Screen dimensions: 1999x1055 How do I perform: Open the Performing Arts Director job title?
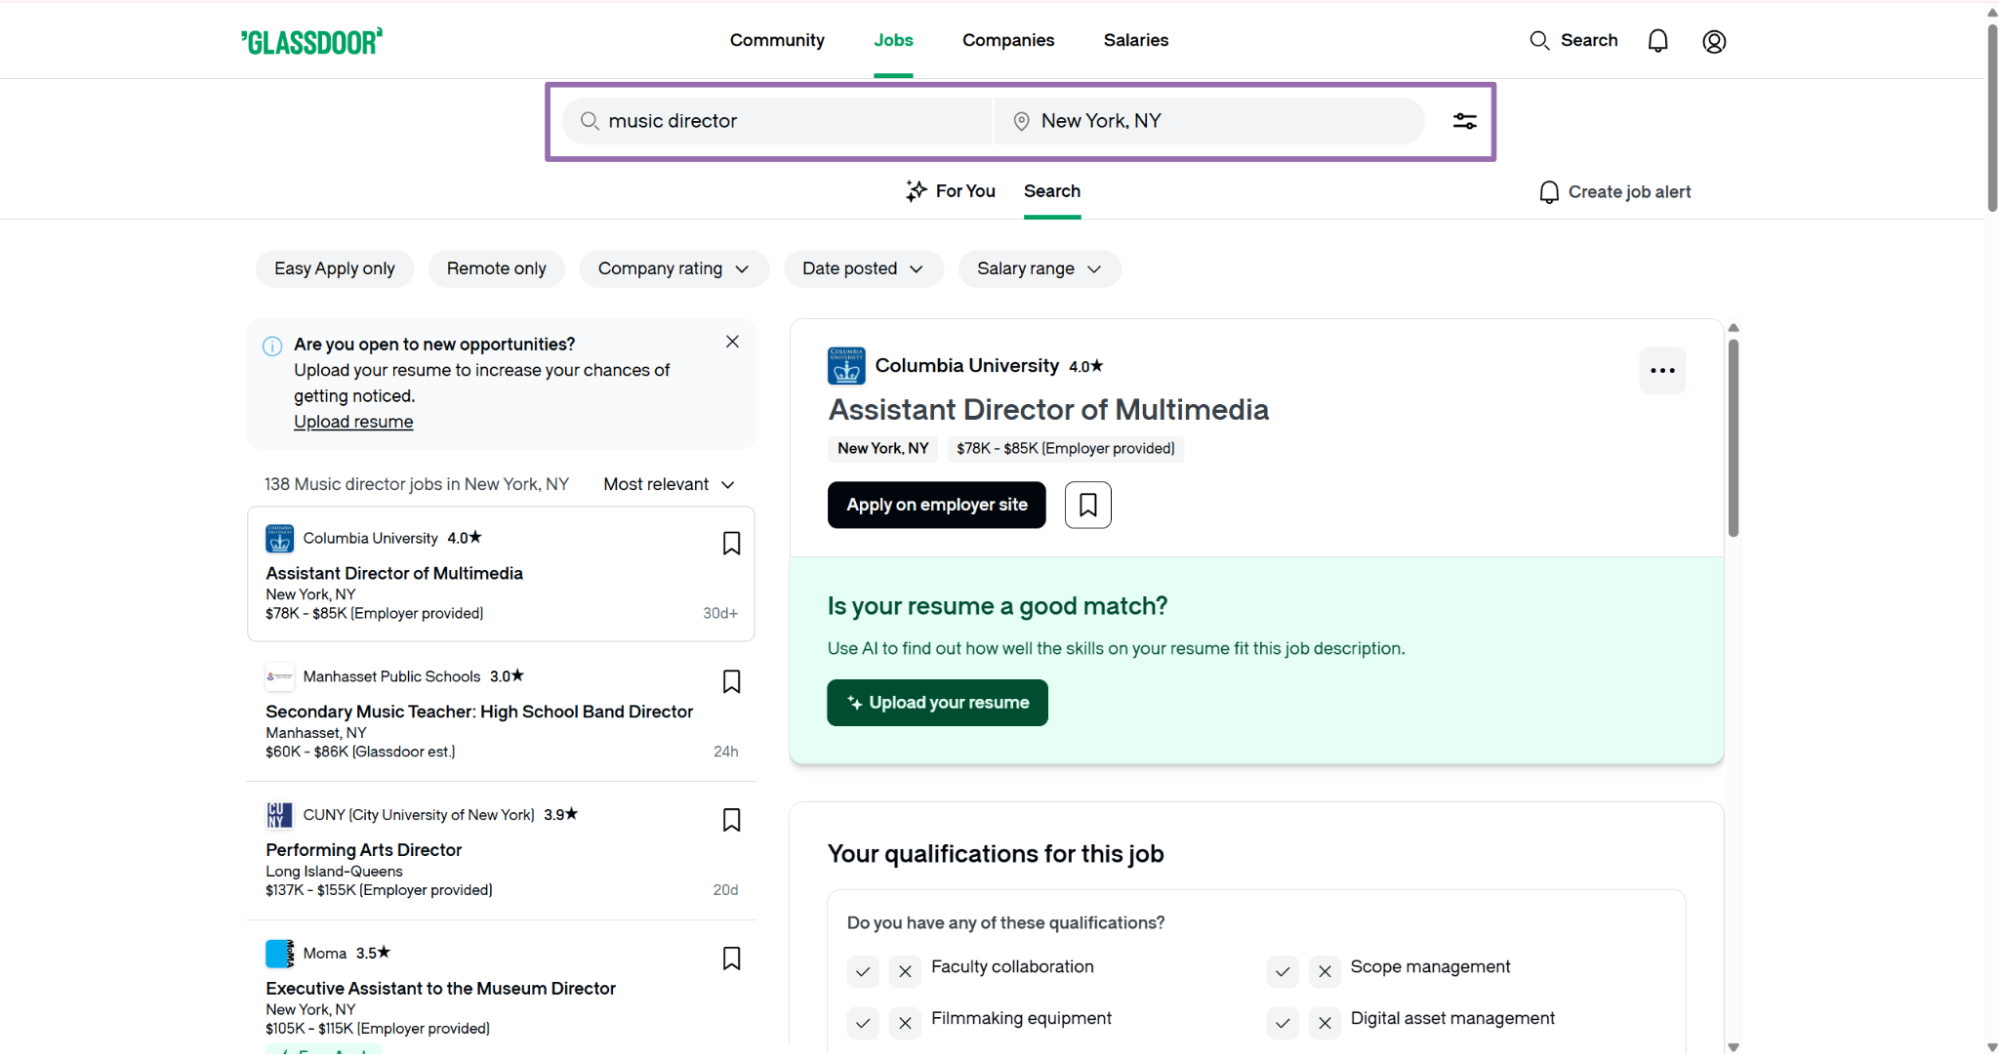[363, 850]
